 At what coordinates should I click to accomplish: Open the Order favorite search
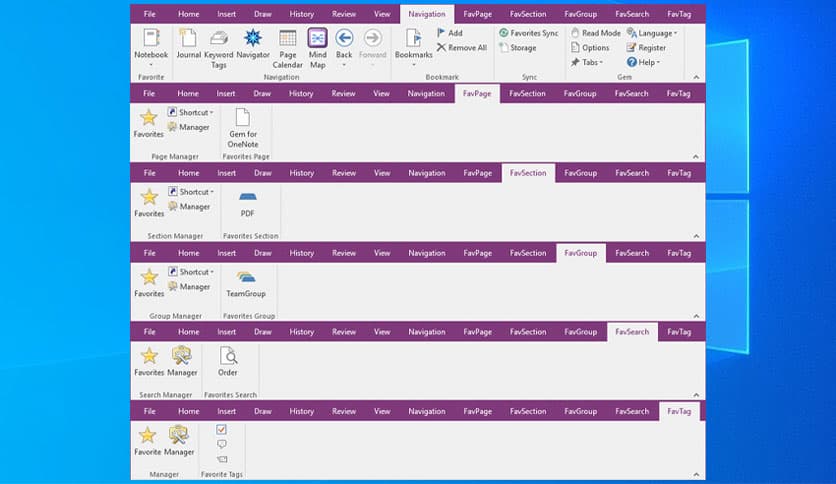(x=228, y=361)
